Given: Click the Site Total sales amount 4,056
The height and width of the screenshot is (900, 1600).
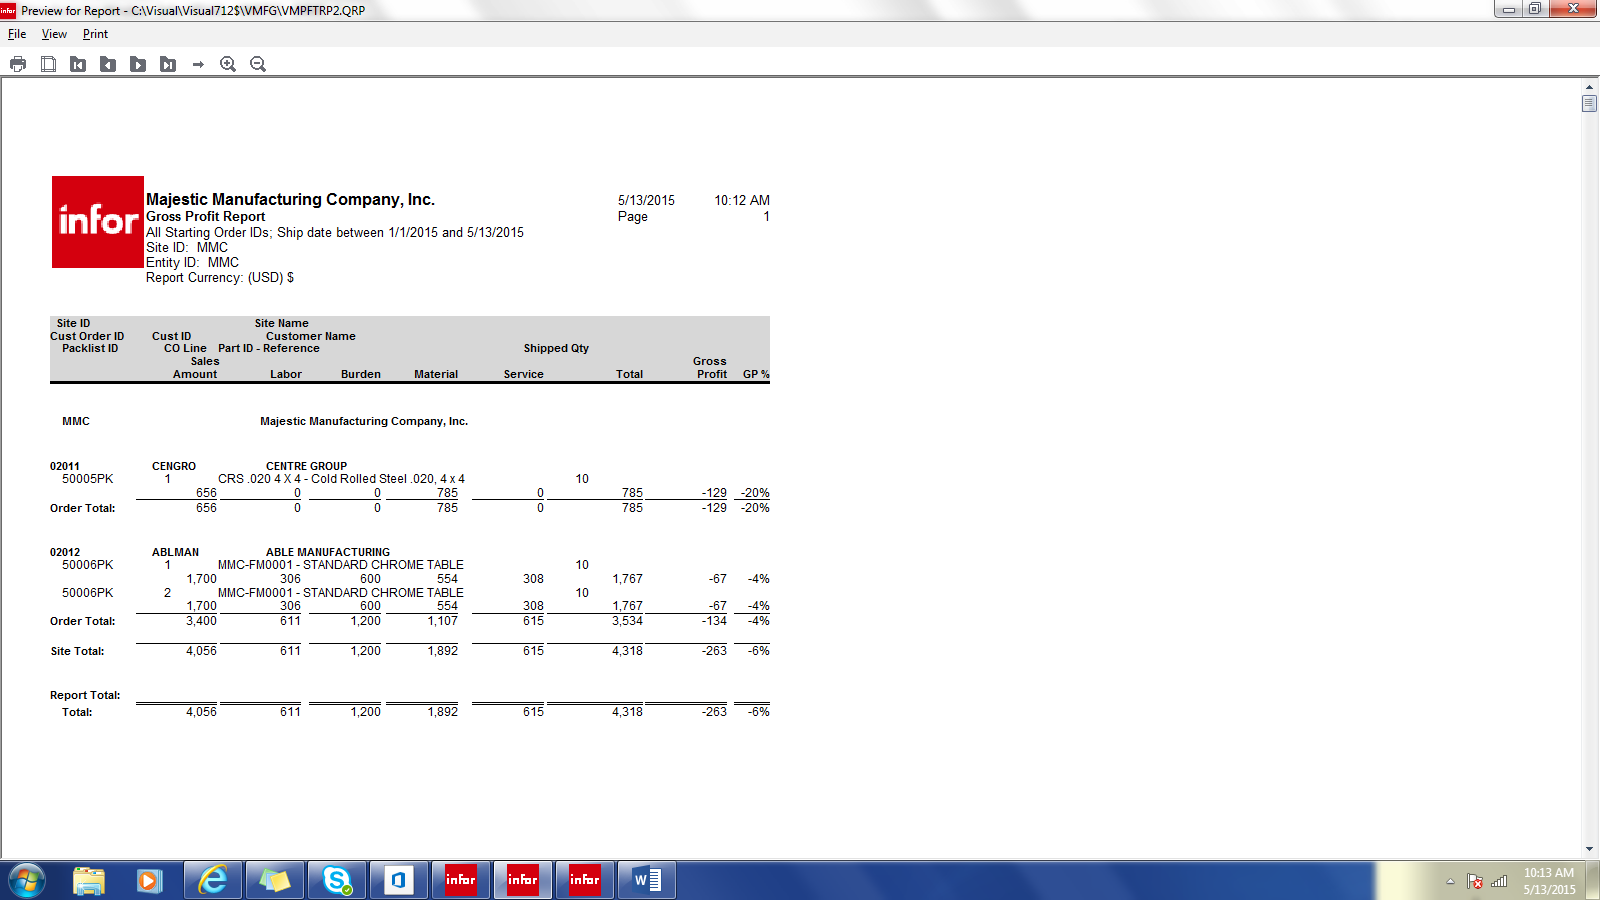Looking at the screenshot, I should click(x=201, y=651).
